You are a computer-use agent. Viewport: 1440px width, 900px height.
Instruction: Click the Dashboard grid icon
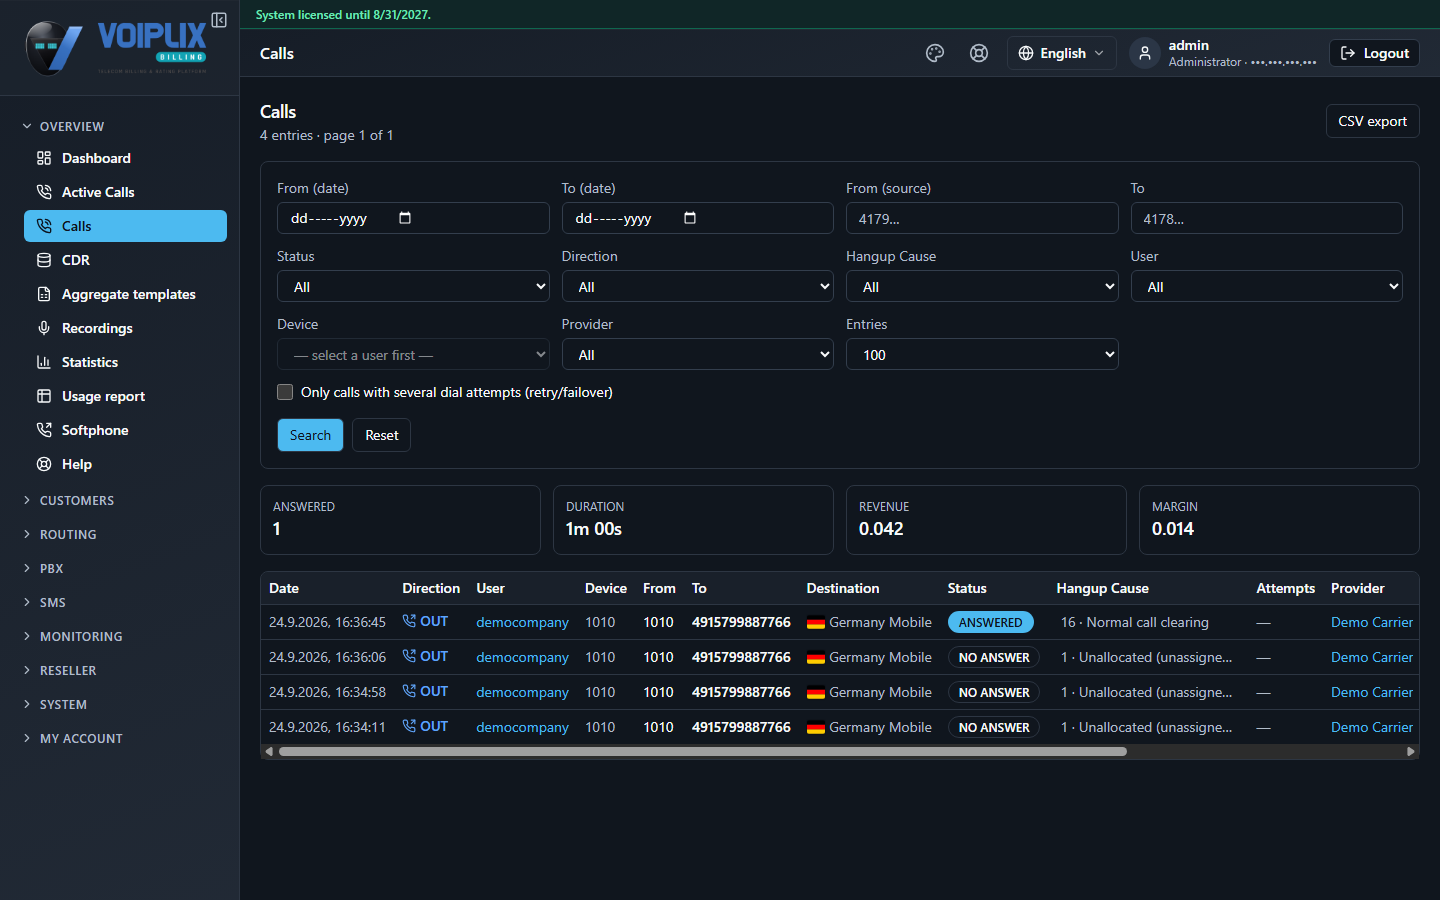click(44, 158)
